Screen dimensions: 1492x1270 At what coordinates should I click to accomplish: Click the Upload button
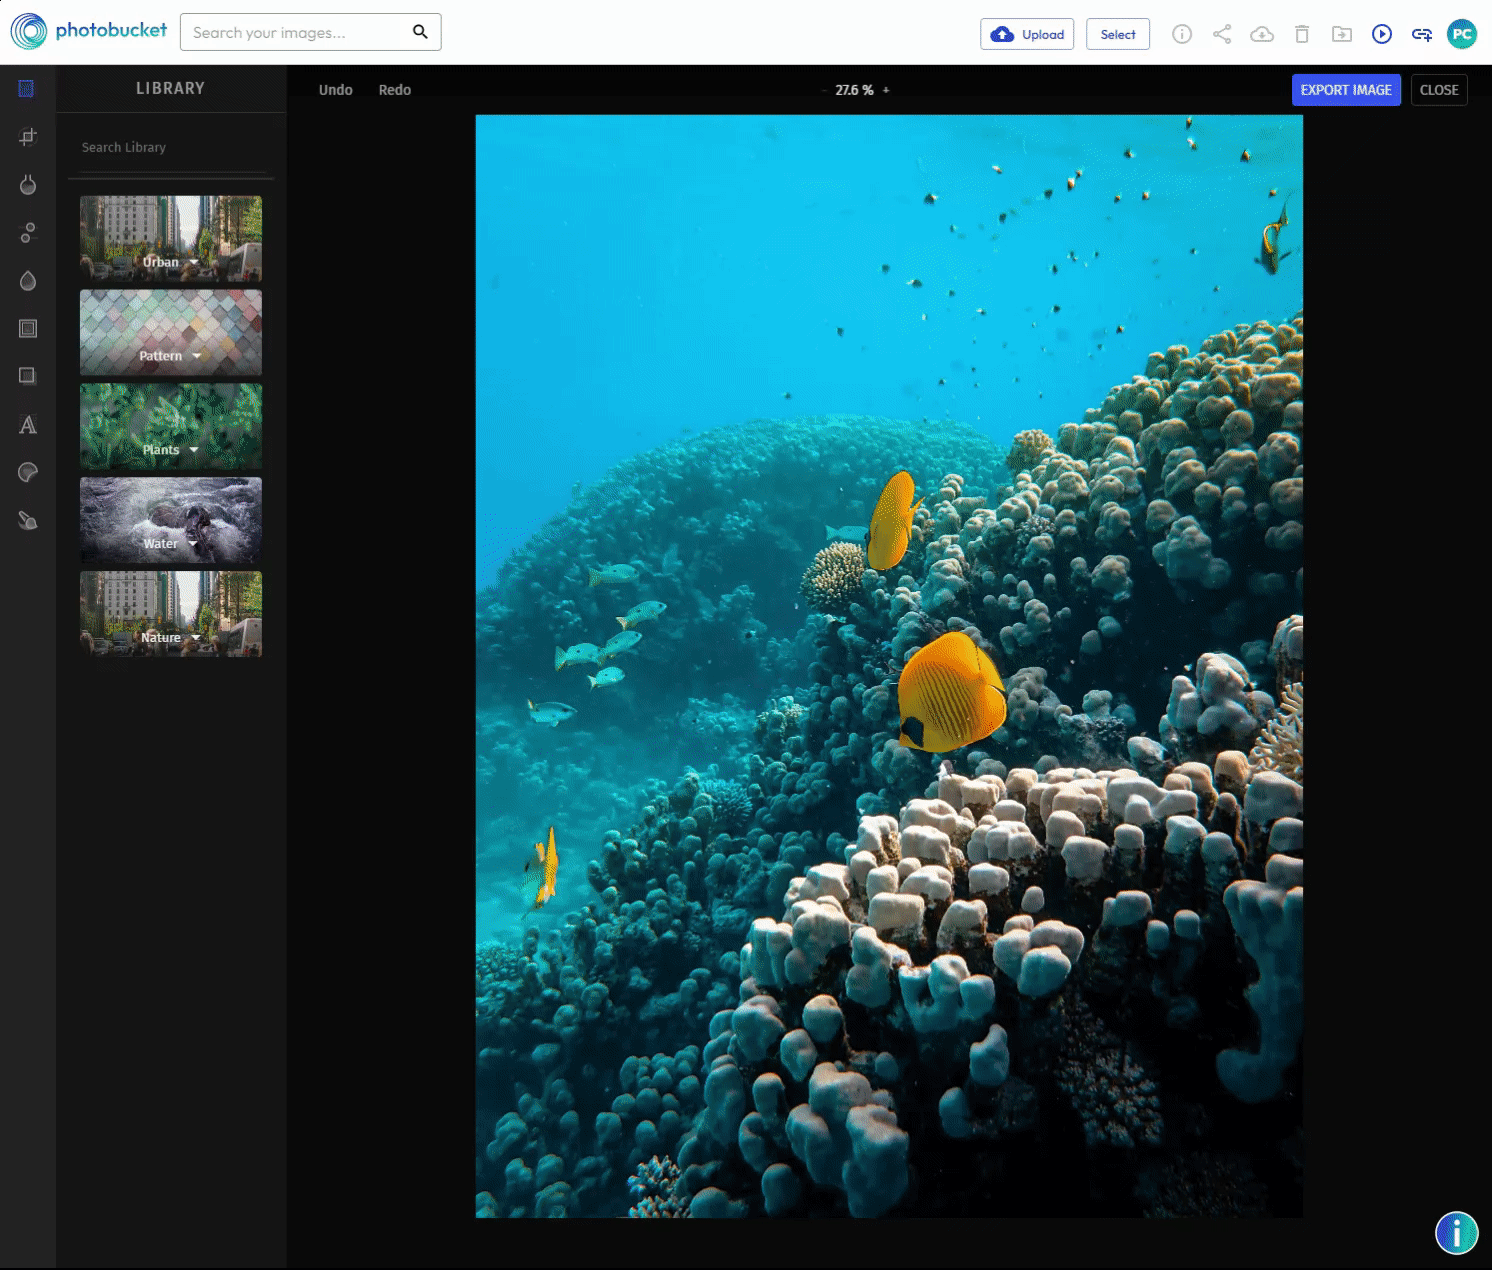[x=1027, y=34]
